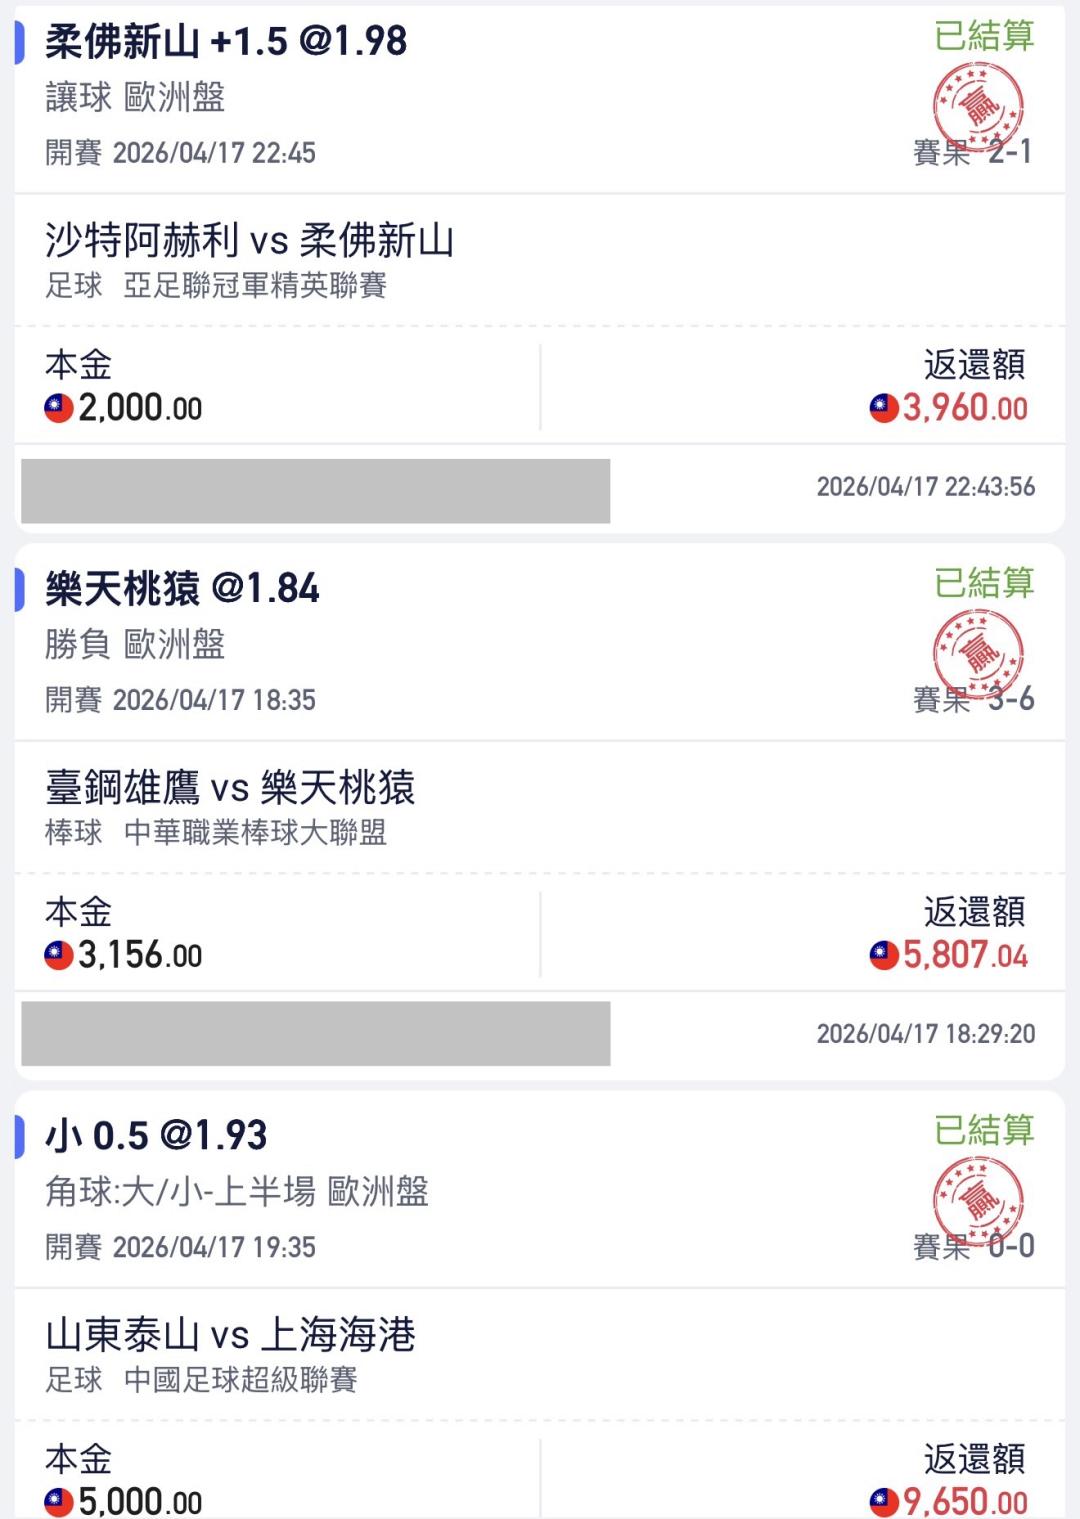Select the 小 0.5 @1.93 bet heading

156,1136
